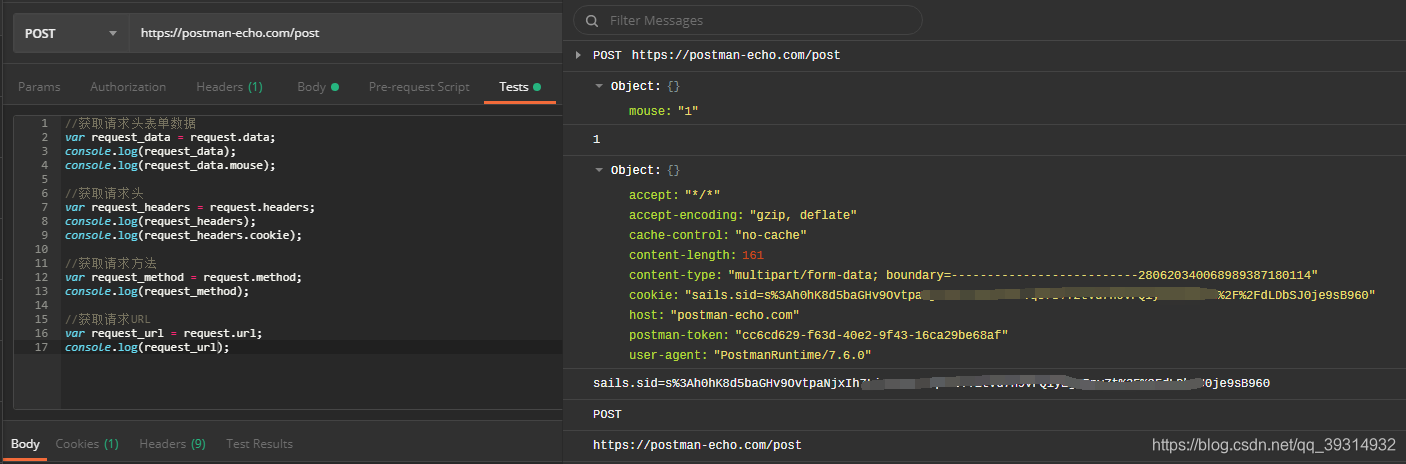Switch to the Params tab
1406x464 pixels.
point(39,87)
